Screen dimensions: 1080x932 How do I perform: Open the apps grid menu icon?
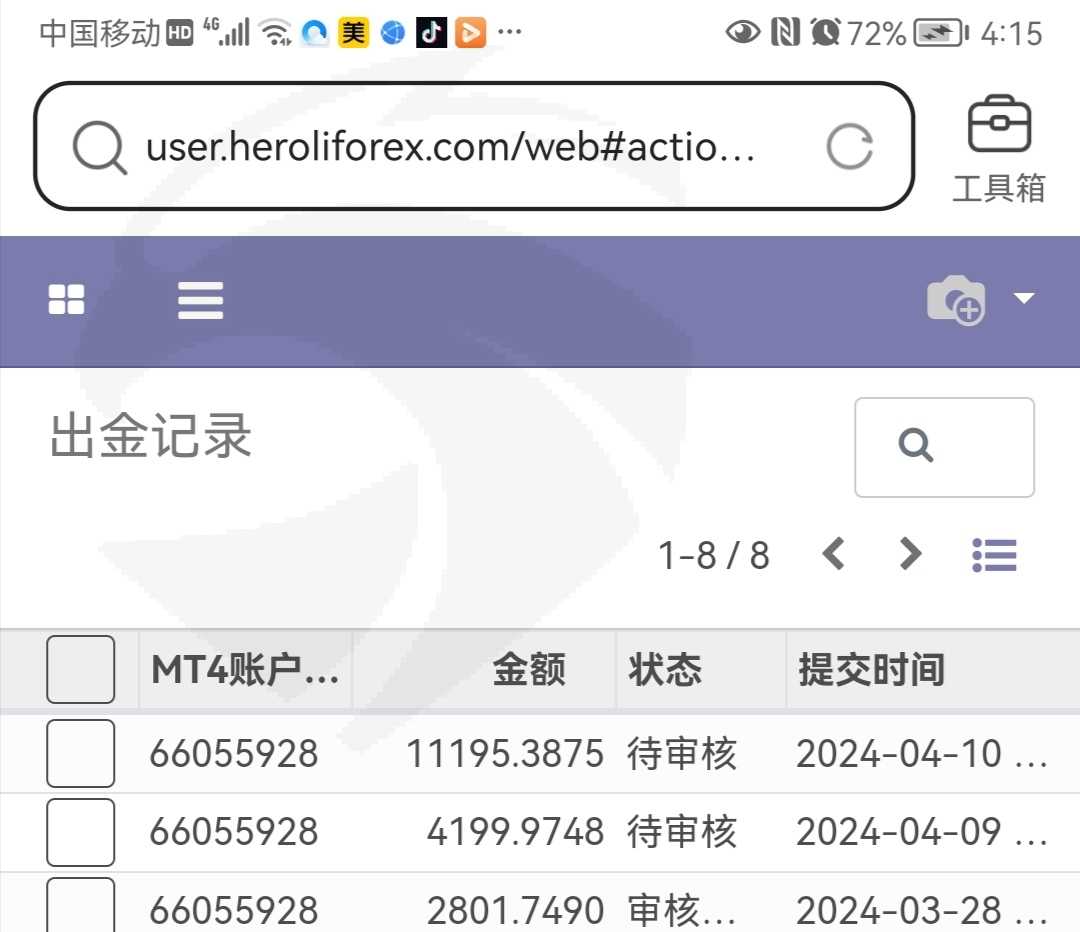(x=66, y=300)
